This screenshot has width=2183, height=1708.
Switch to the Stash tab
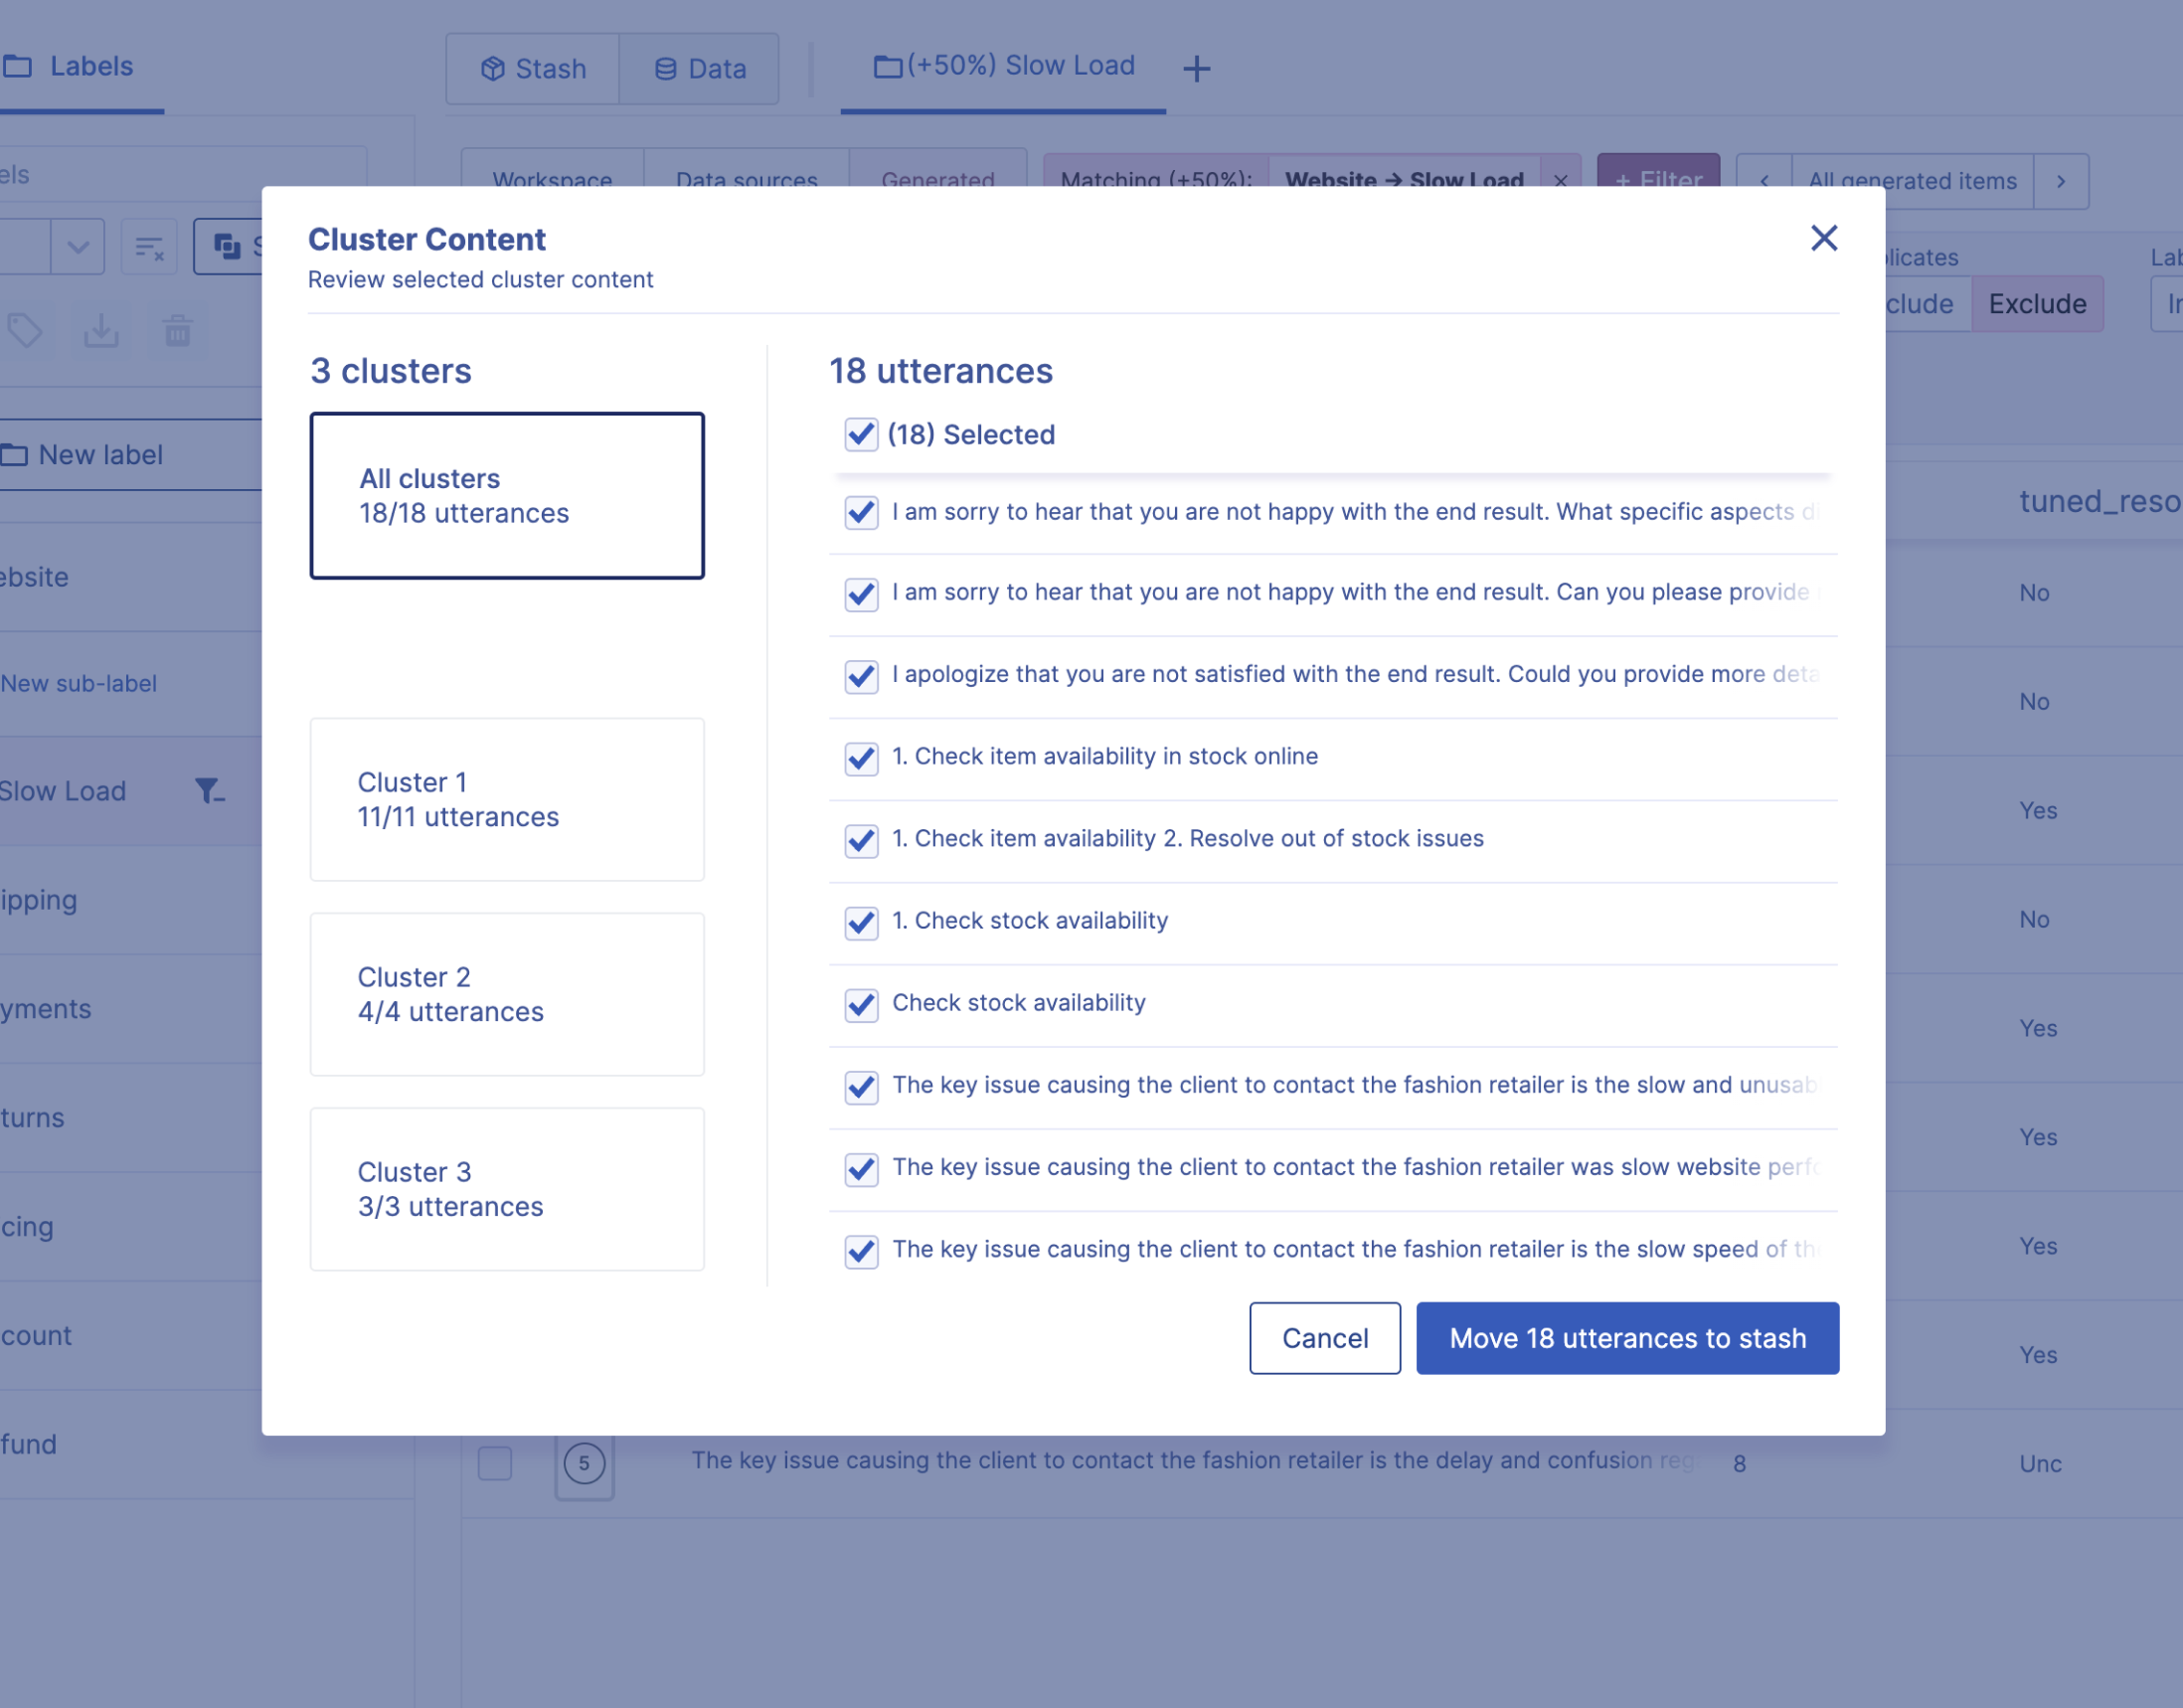tap(533, 69)
